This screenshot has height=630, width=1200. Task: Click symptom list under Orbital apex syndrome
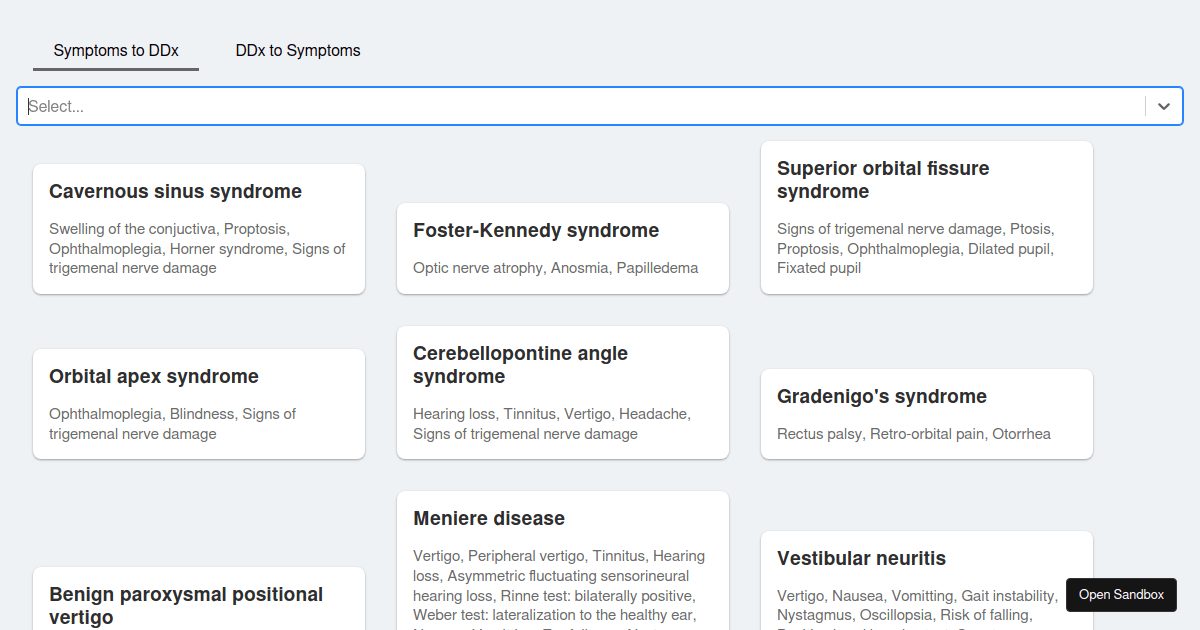[172, 424]
